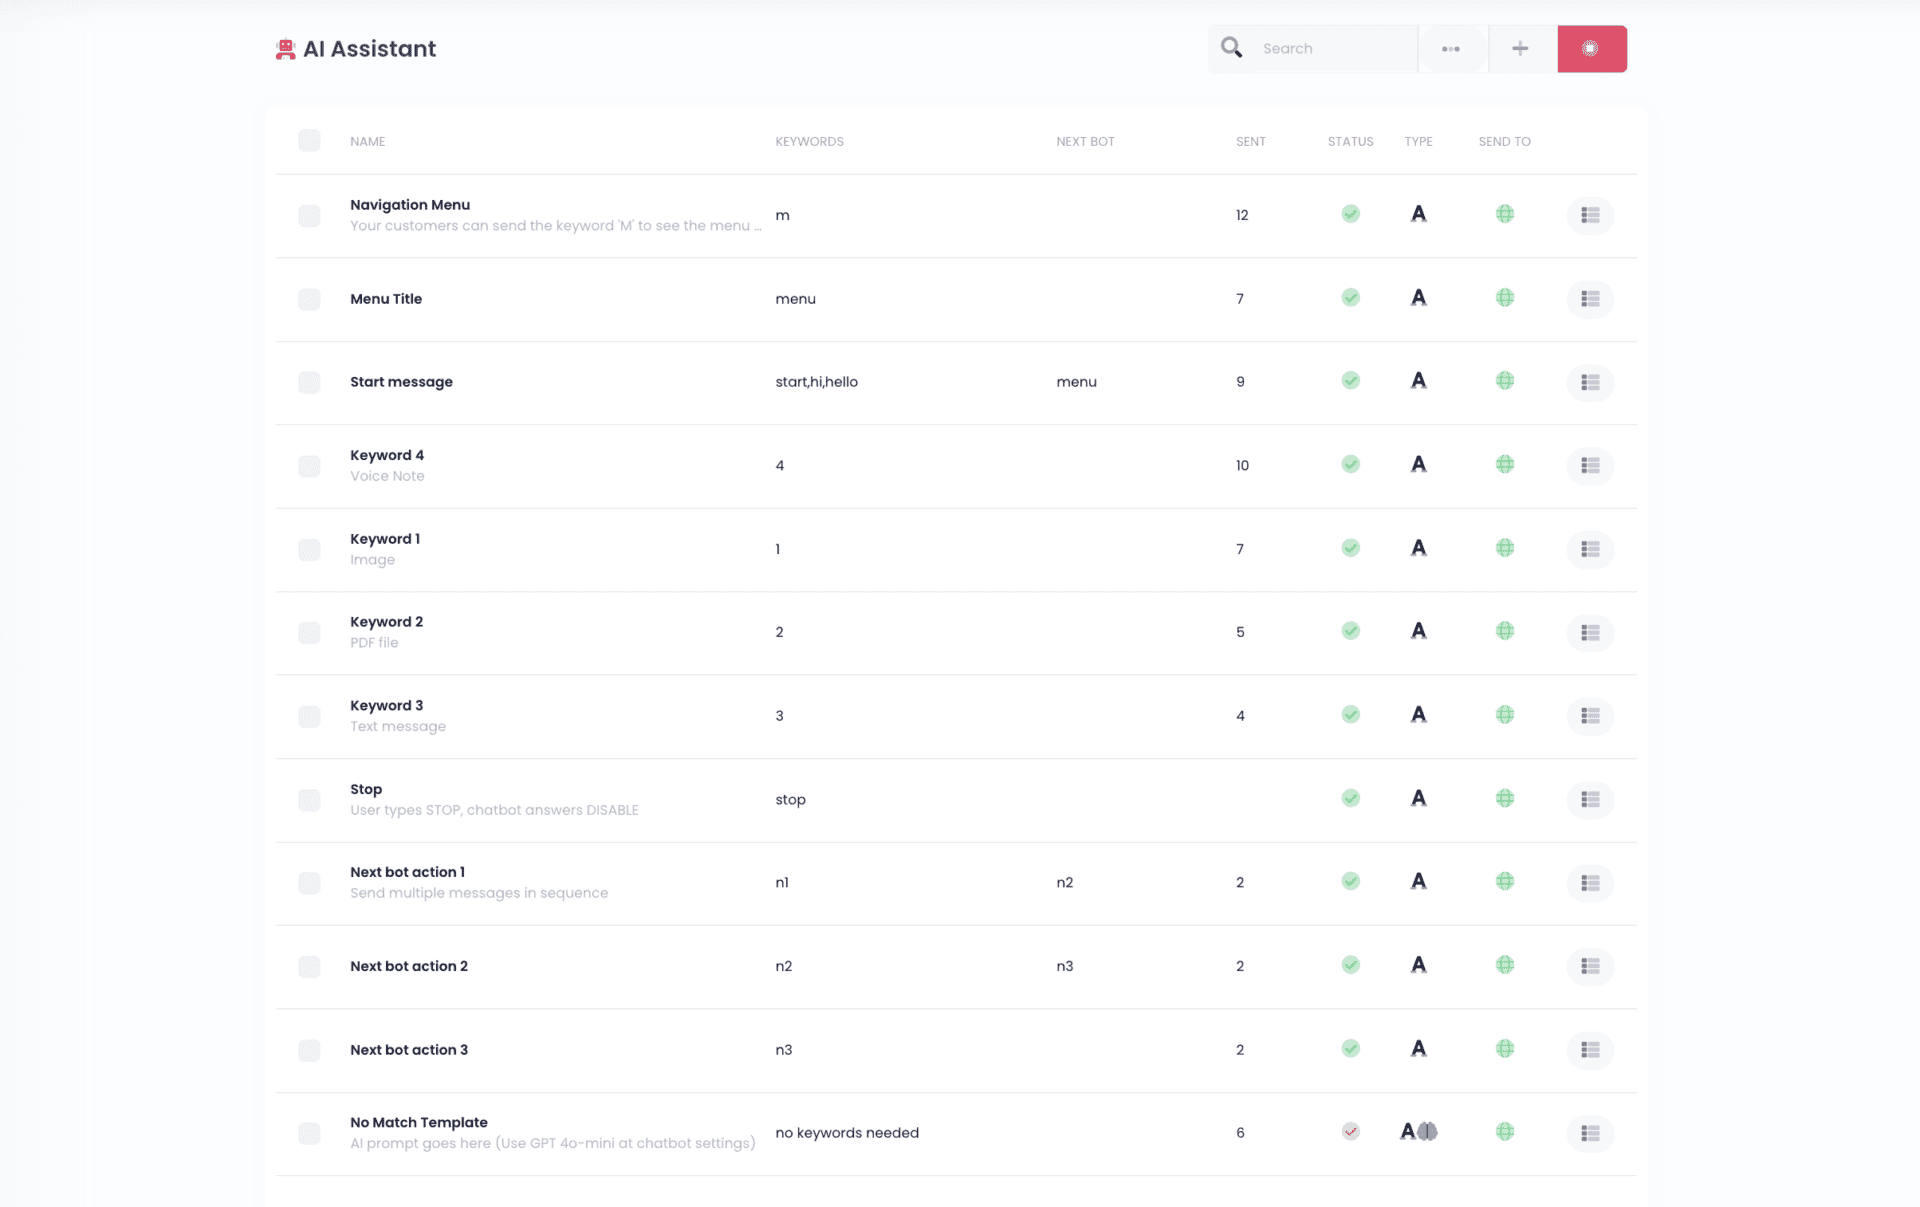Open actions menu for No Match Template
Image resolution: width=1920 pixels, height=1207 pixels.
[1590, 1133]
